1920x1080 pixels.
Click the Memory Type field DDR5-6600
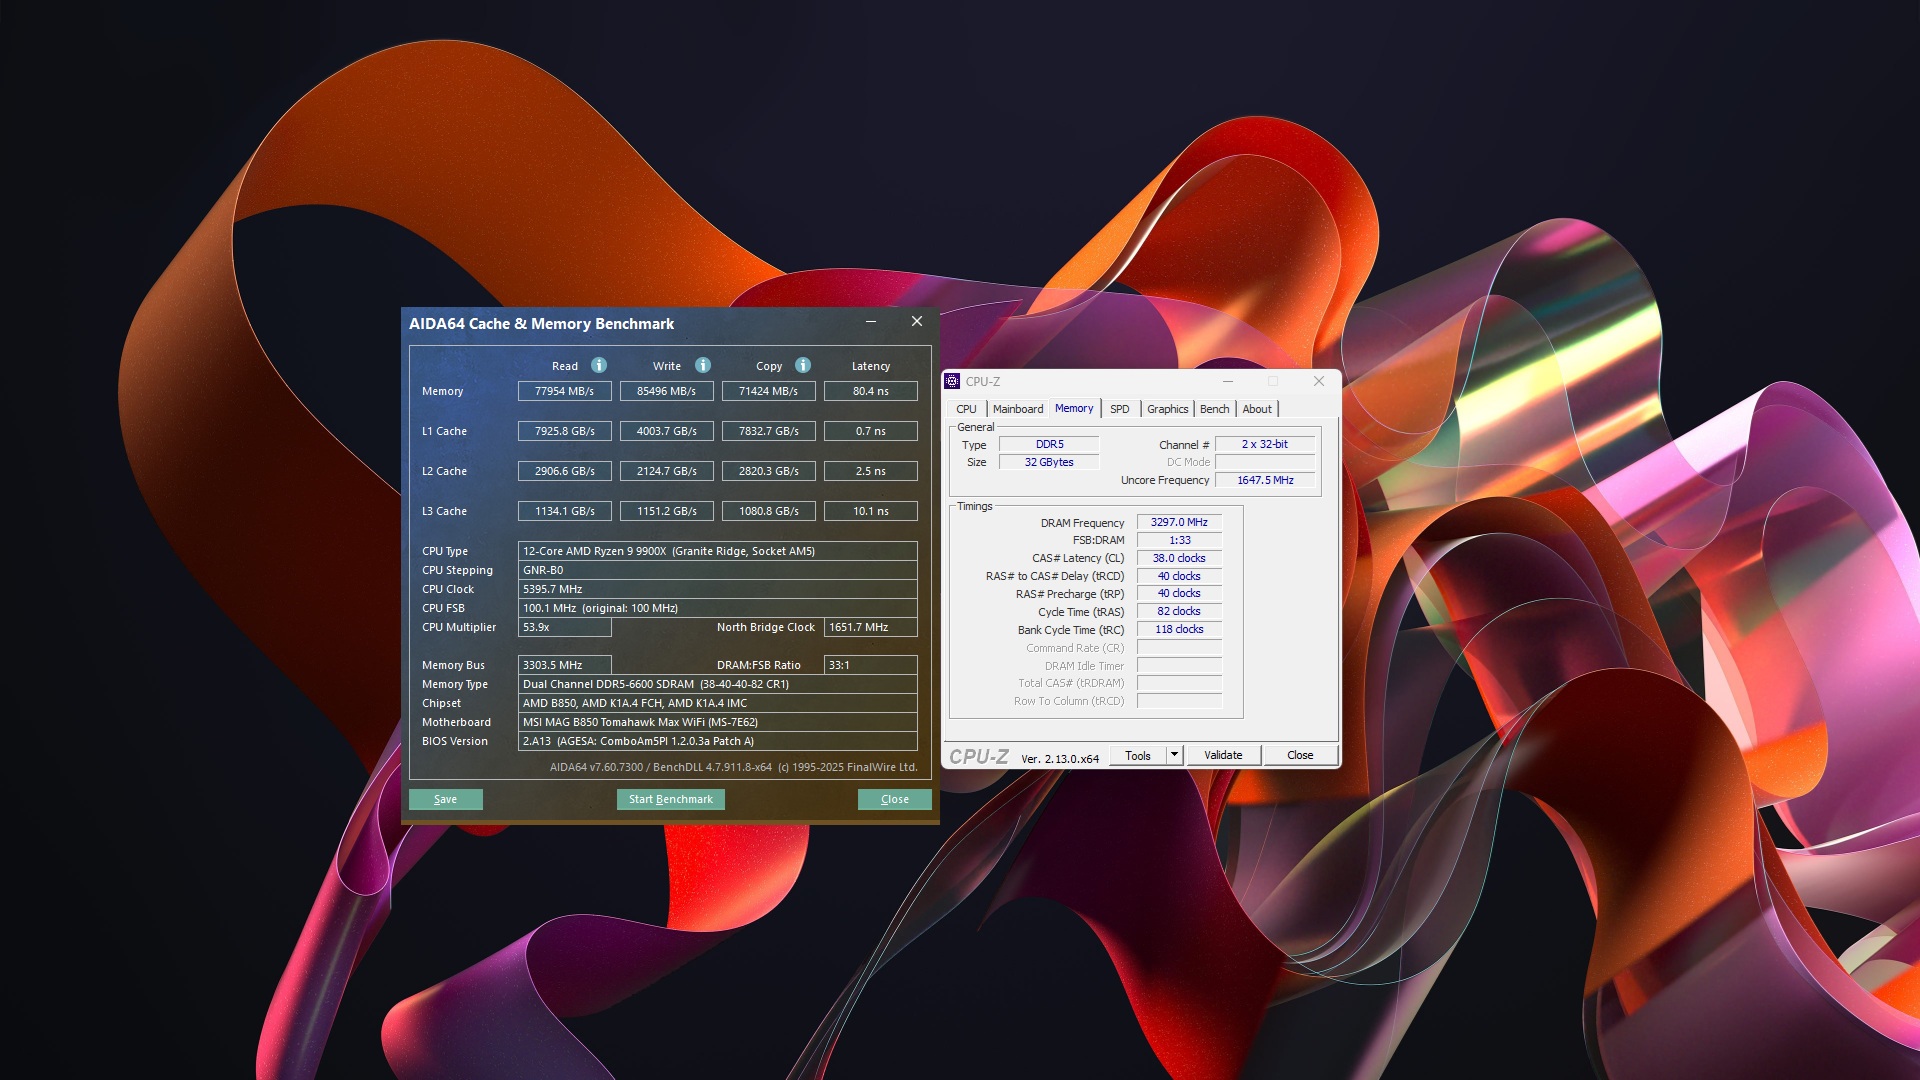coord(718,684)
